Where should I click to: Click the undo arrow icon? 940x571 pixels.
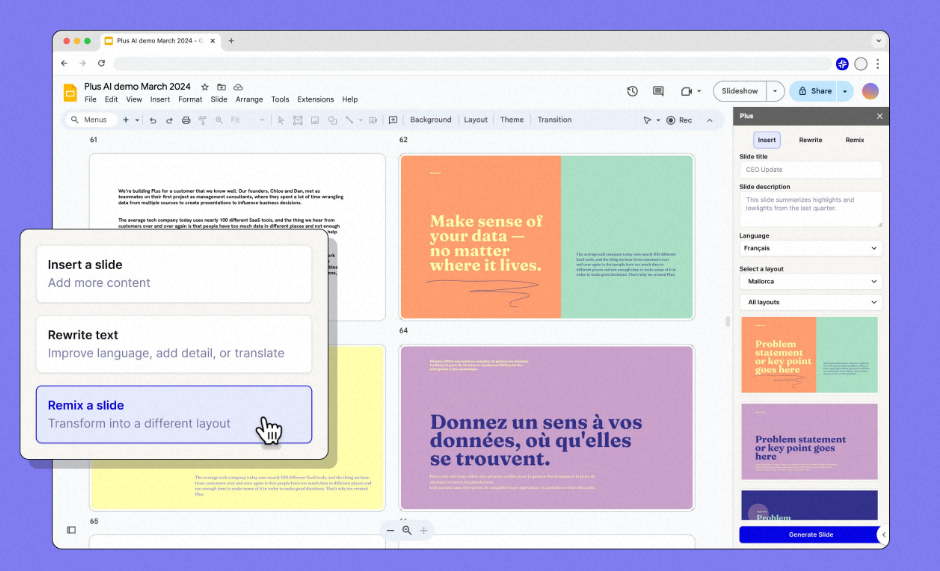tap(153, 120)
